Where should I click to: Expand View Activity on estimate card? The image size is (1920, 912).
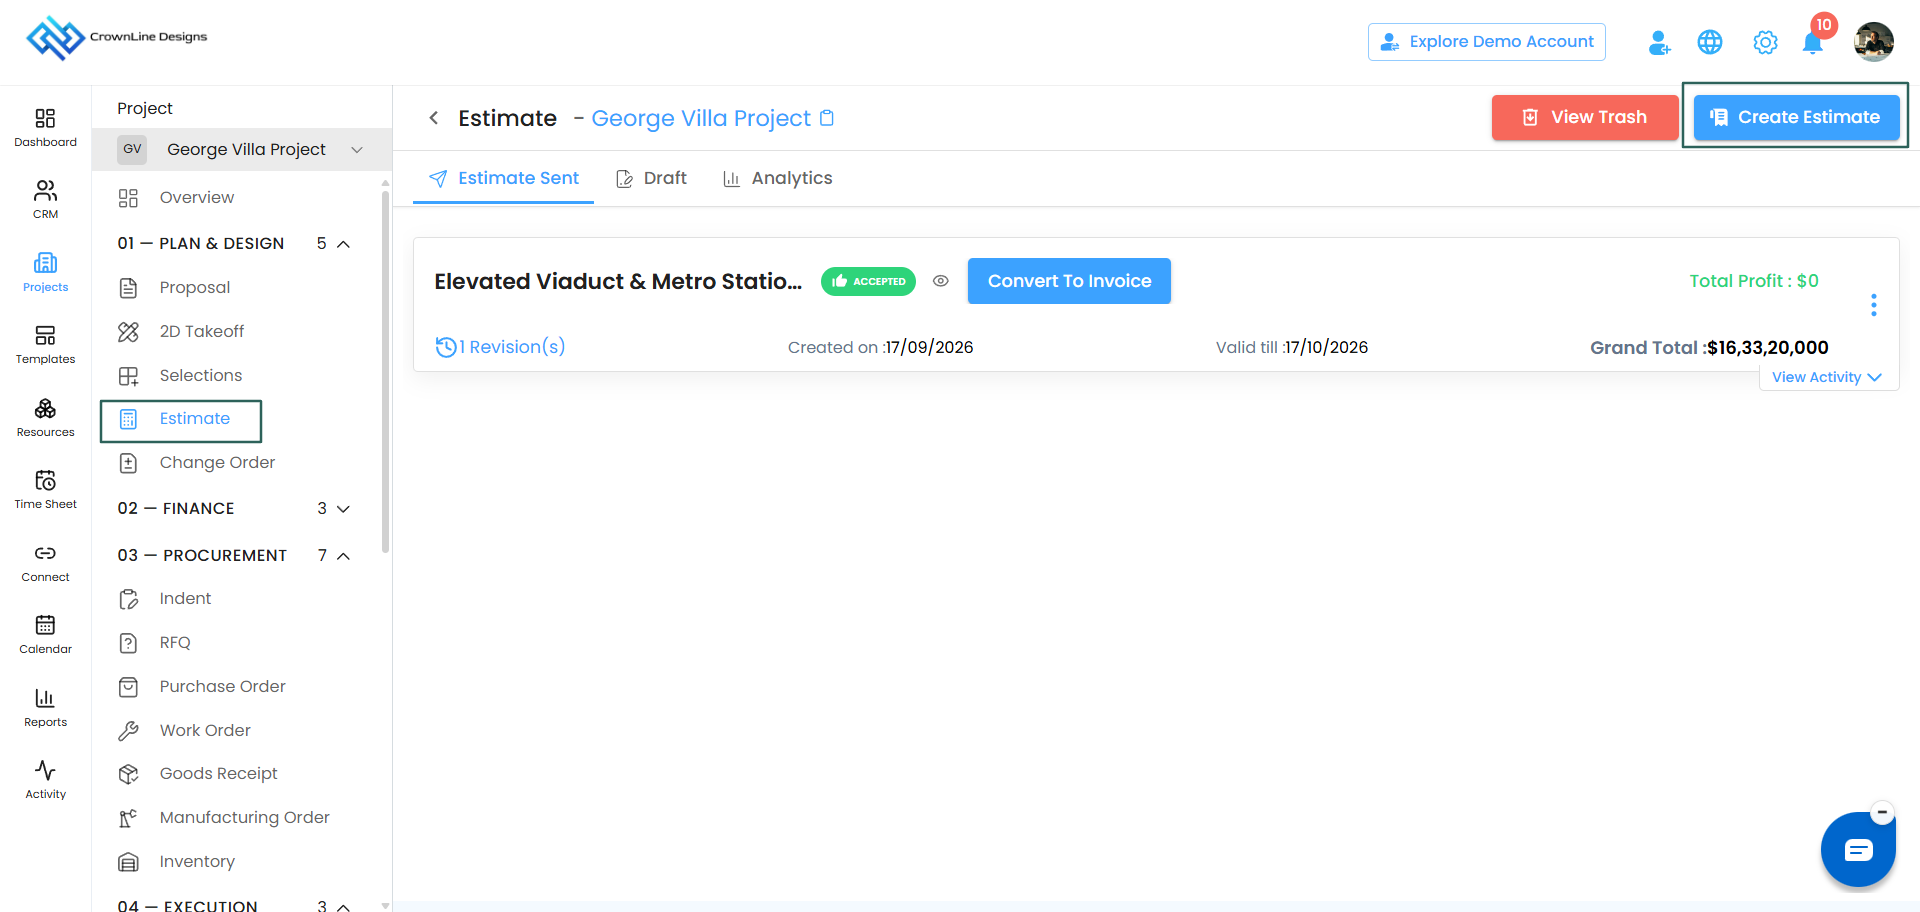tap(1827, 377)
